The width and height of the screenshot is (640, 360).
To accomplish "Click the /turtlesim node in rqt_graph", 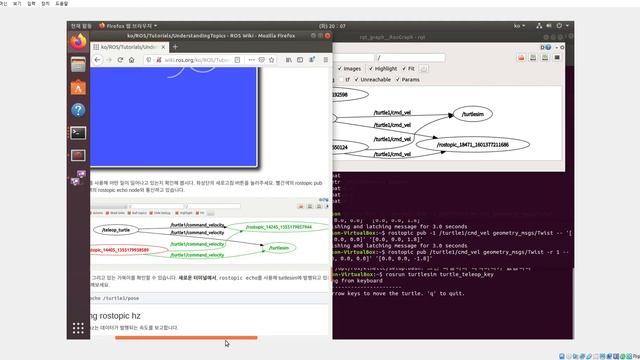I will [473, 114].
